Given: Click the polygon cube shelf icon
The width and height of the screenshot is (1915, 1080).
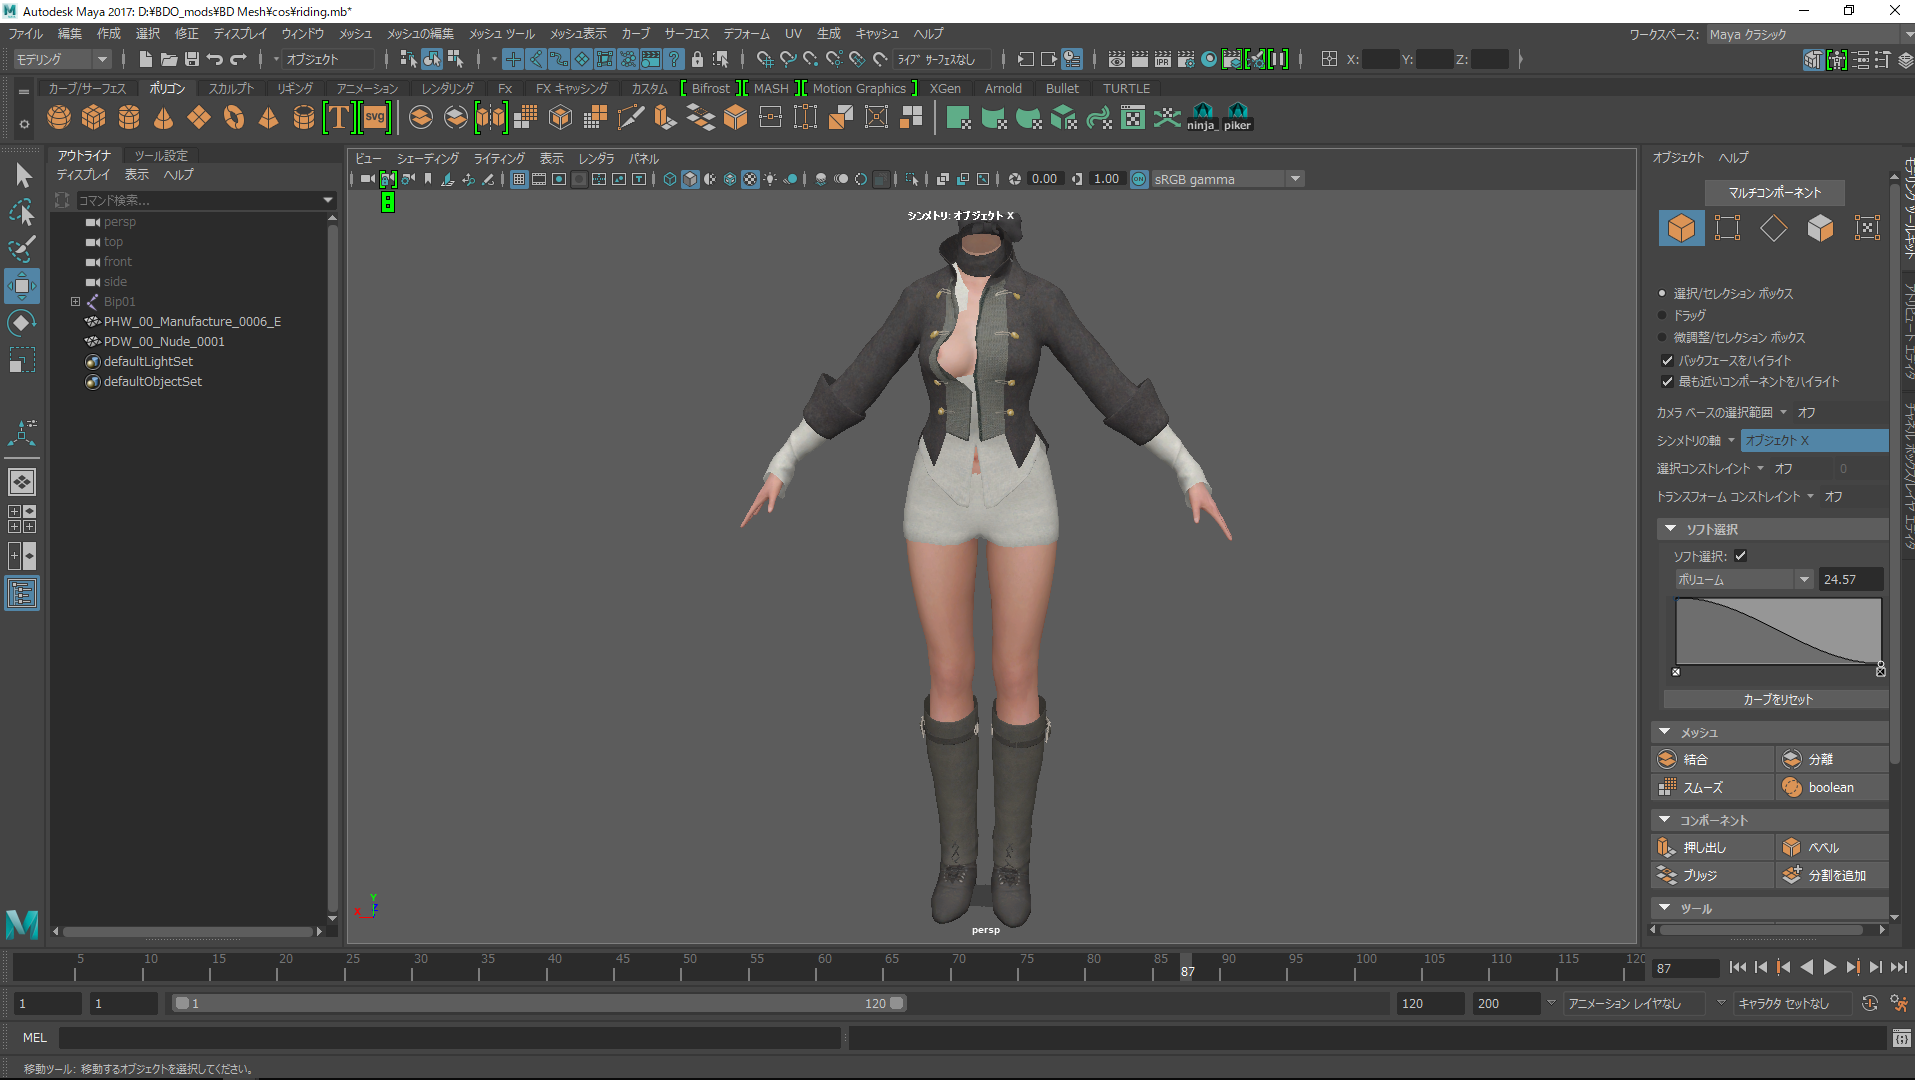Looking at the screenshot, I should pos(94,118).
